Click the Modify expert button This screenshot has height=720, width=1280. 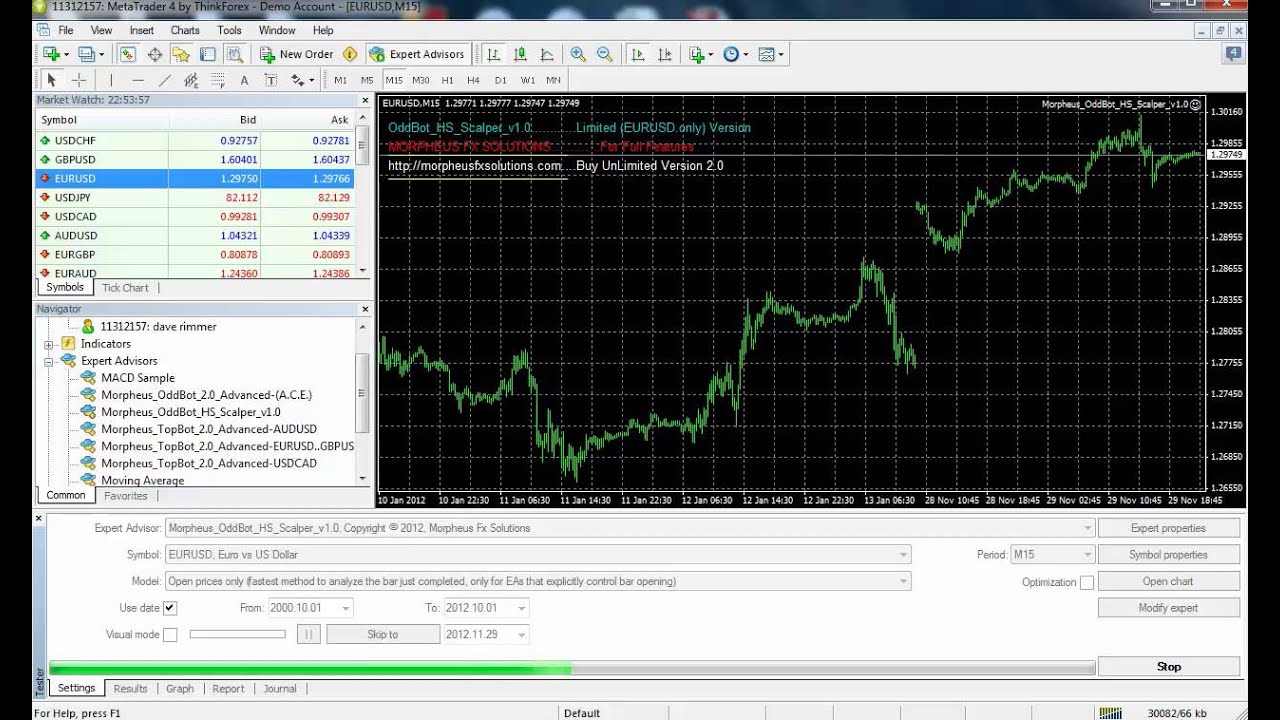1169,608
